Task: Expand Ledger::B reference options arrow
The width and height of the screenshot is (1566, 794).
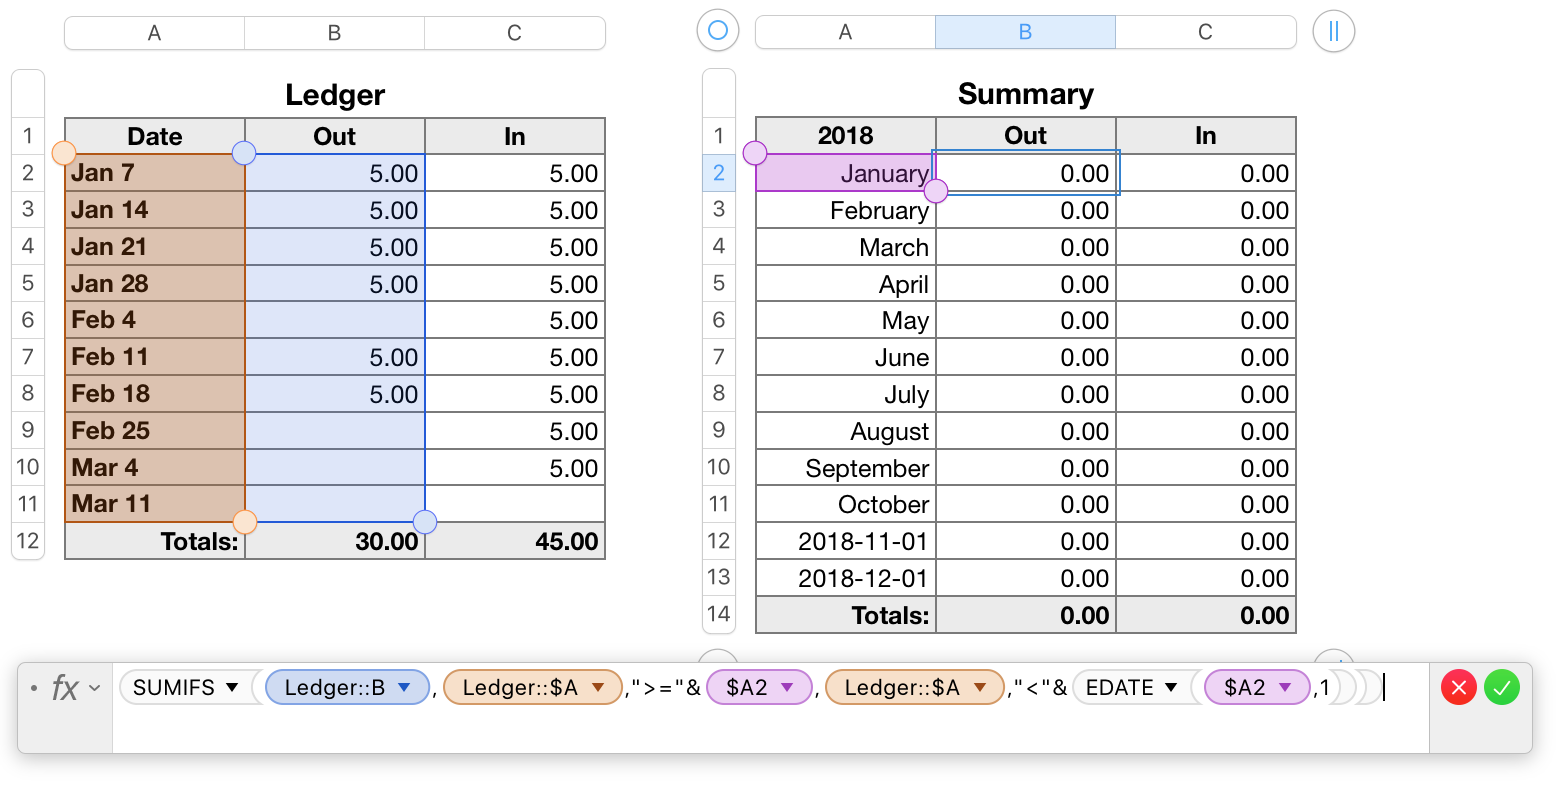Action: (405, 688)
